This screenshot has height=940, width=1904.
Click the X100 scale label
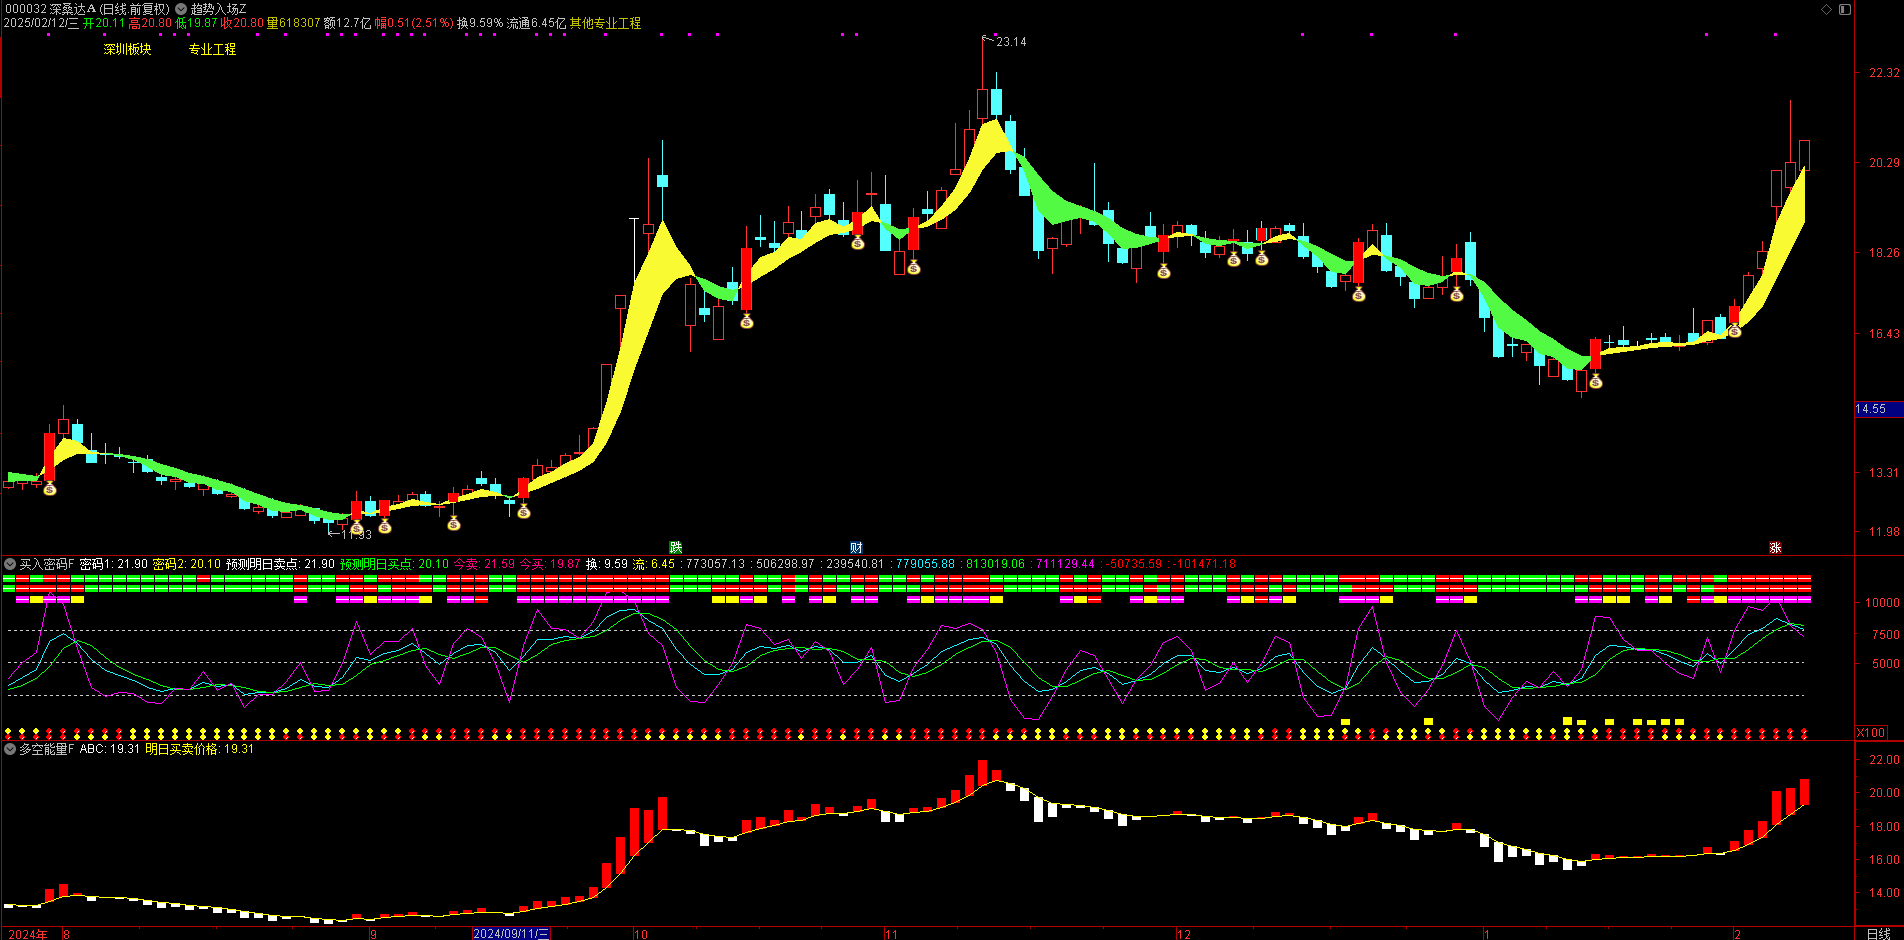coord(1871,733)
